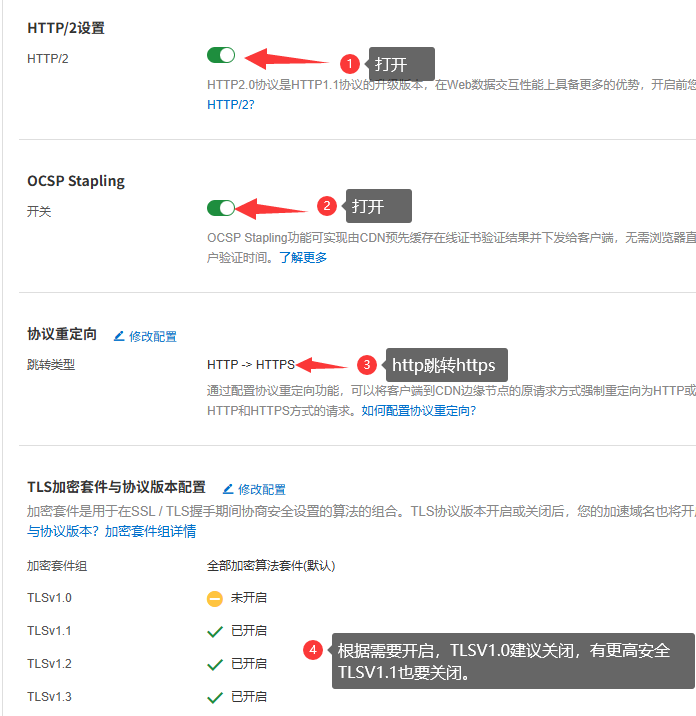This screenshot has height=716, width=696.
Task: Open the 加密套件组详情 link
Action: 150,531
